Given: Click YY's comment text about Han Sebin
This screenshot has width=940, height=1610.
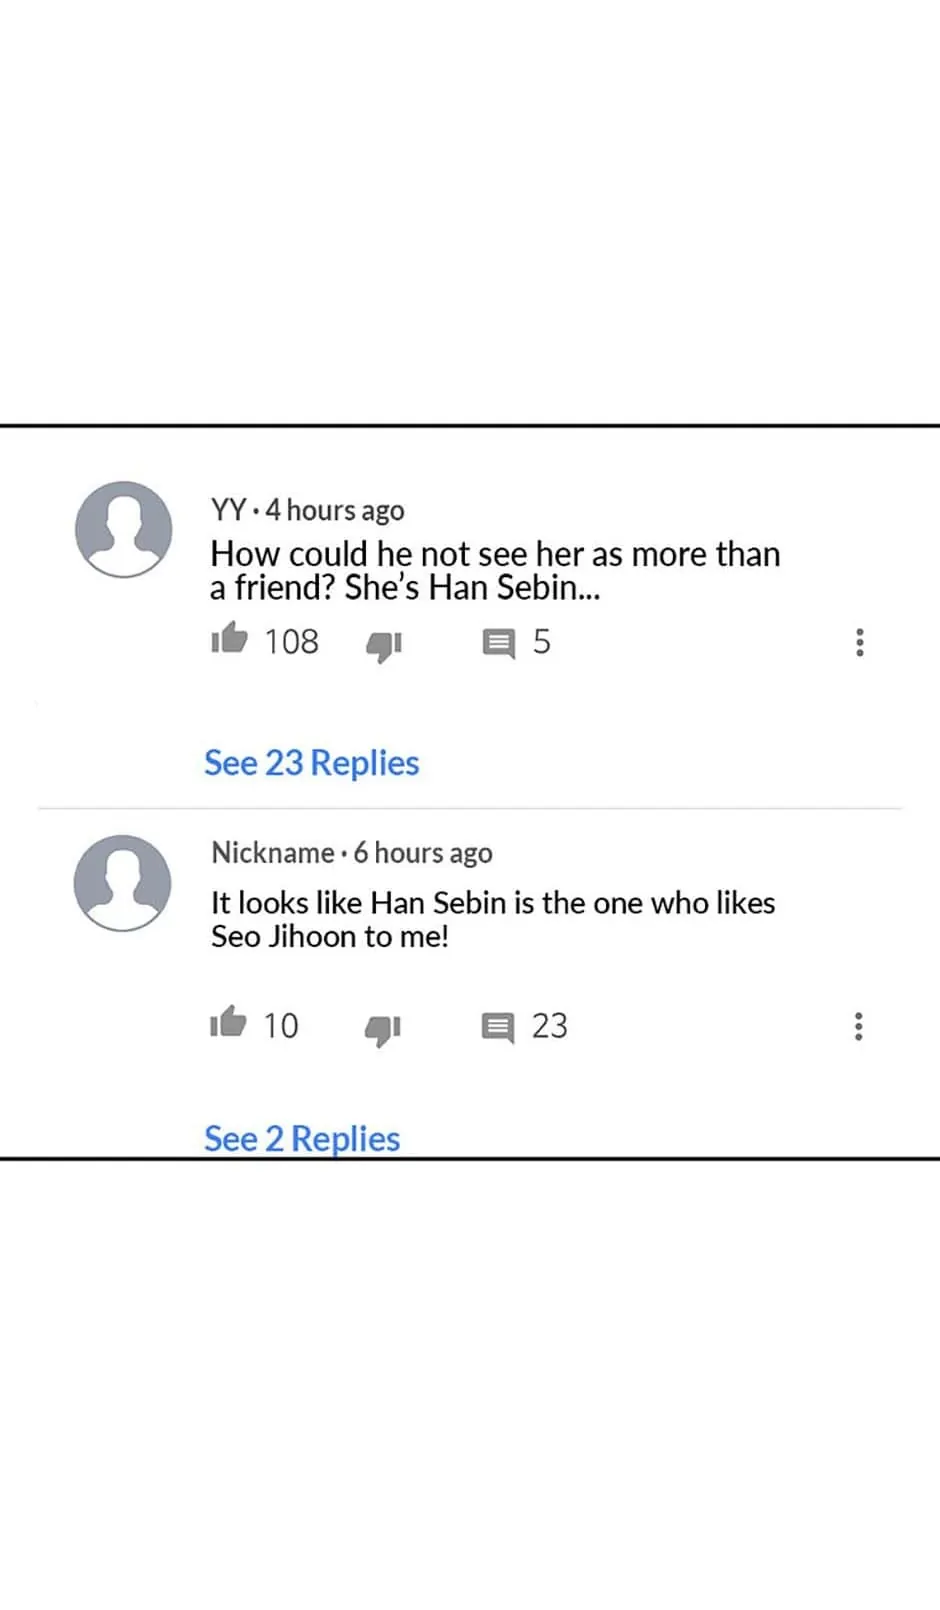Looking at the screenshot, I should point(494,570).
